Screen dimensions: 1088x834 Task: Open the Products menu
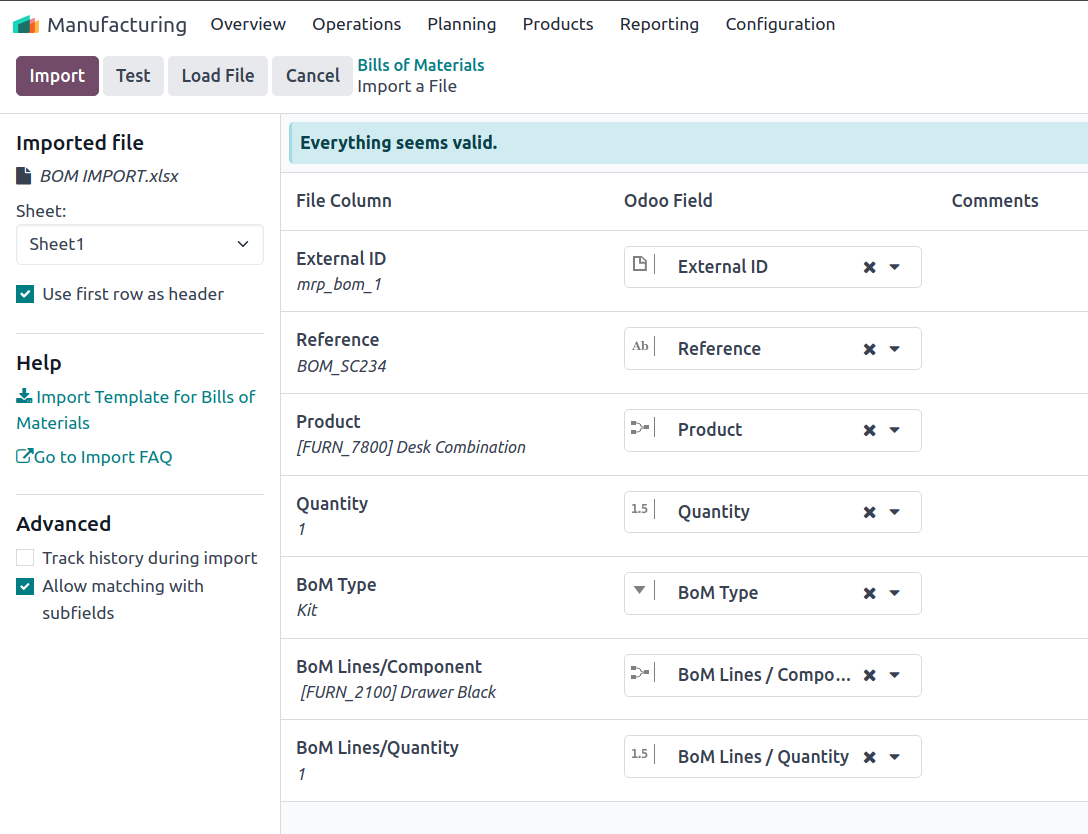558,24
